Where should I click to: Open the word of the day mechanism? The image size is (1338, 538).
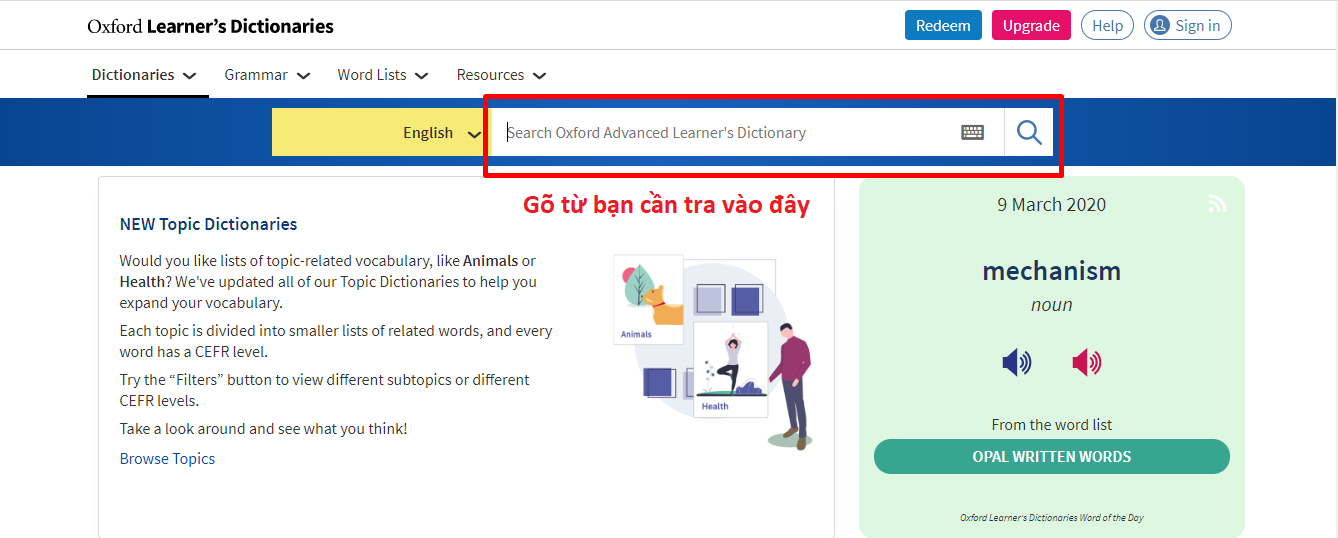pyautogui.click(x=1051, y=271)
